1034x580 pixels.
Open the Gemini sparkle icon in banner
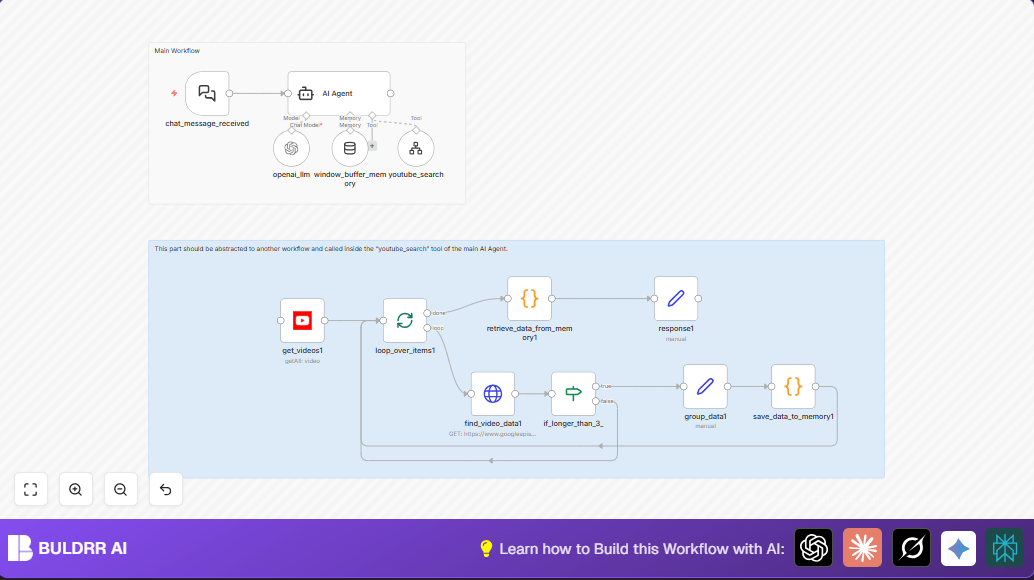point(958,548)
